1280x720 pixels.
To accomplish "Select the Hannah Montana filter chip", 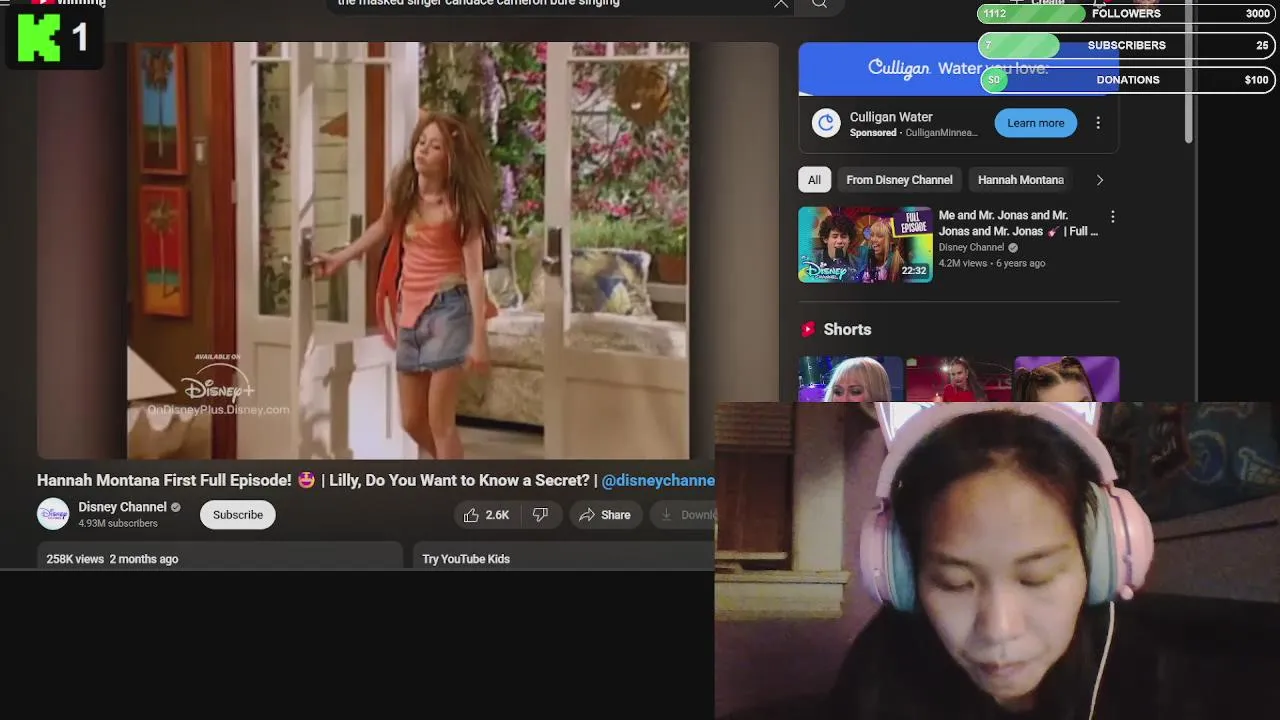I will pos(1020,180).
